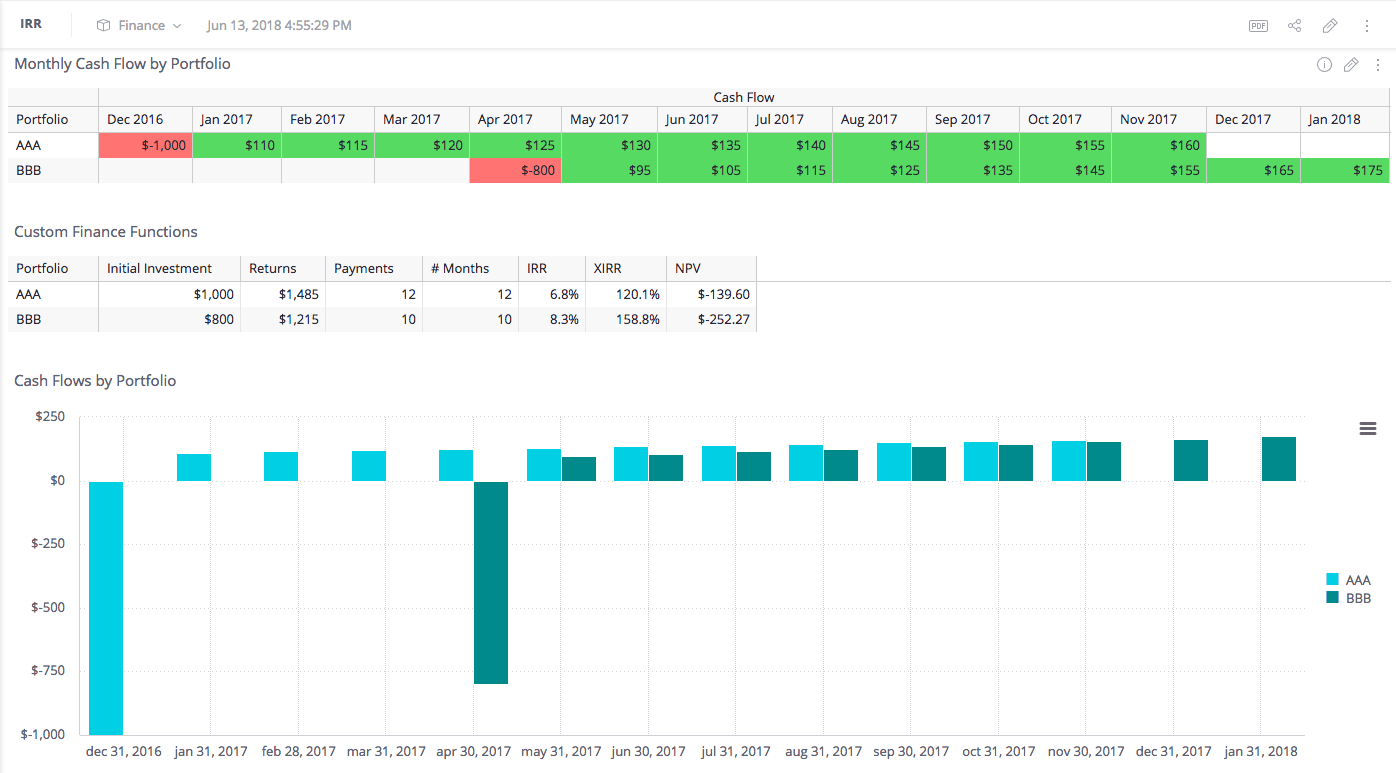Select the $160 cell for AAA
The height and width of the screenshot is (773, 1396).
click(x=1159, y=145)
